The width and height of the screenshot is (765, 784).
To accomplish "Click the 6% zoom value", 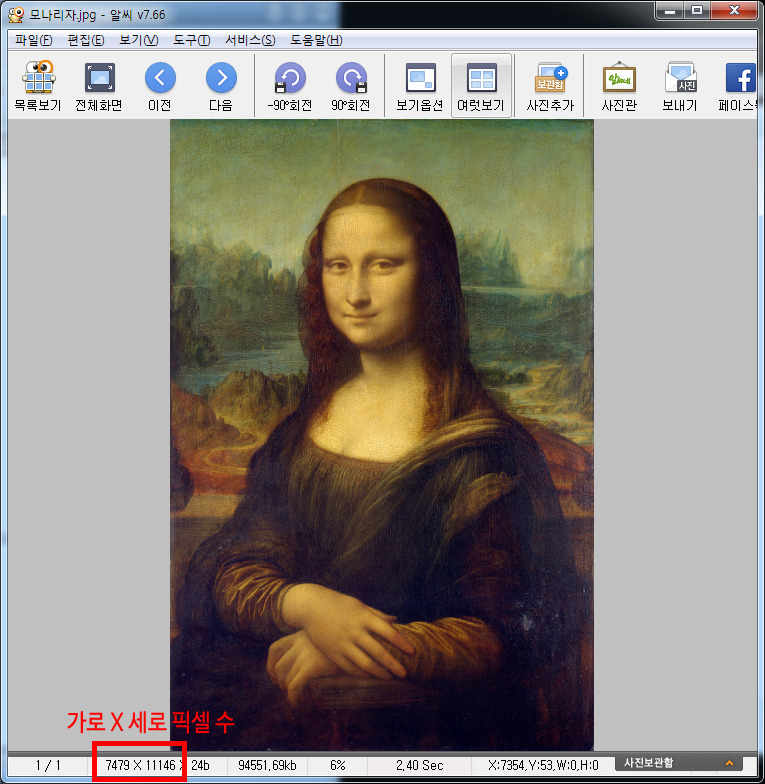I will click(338, 765).
